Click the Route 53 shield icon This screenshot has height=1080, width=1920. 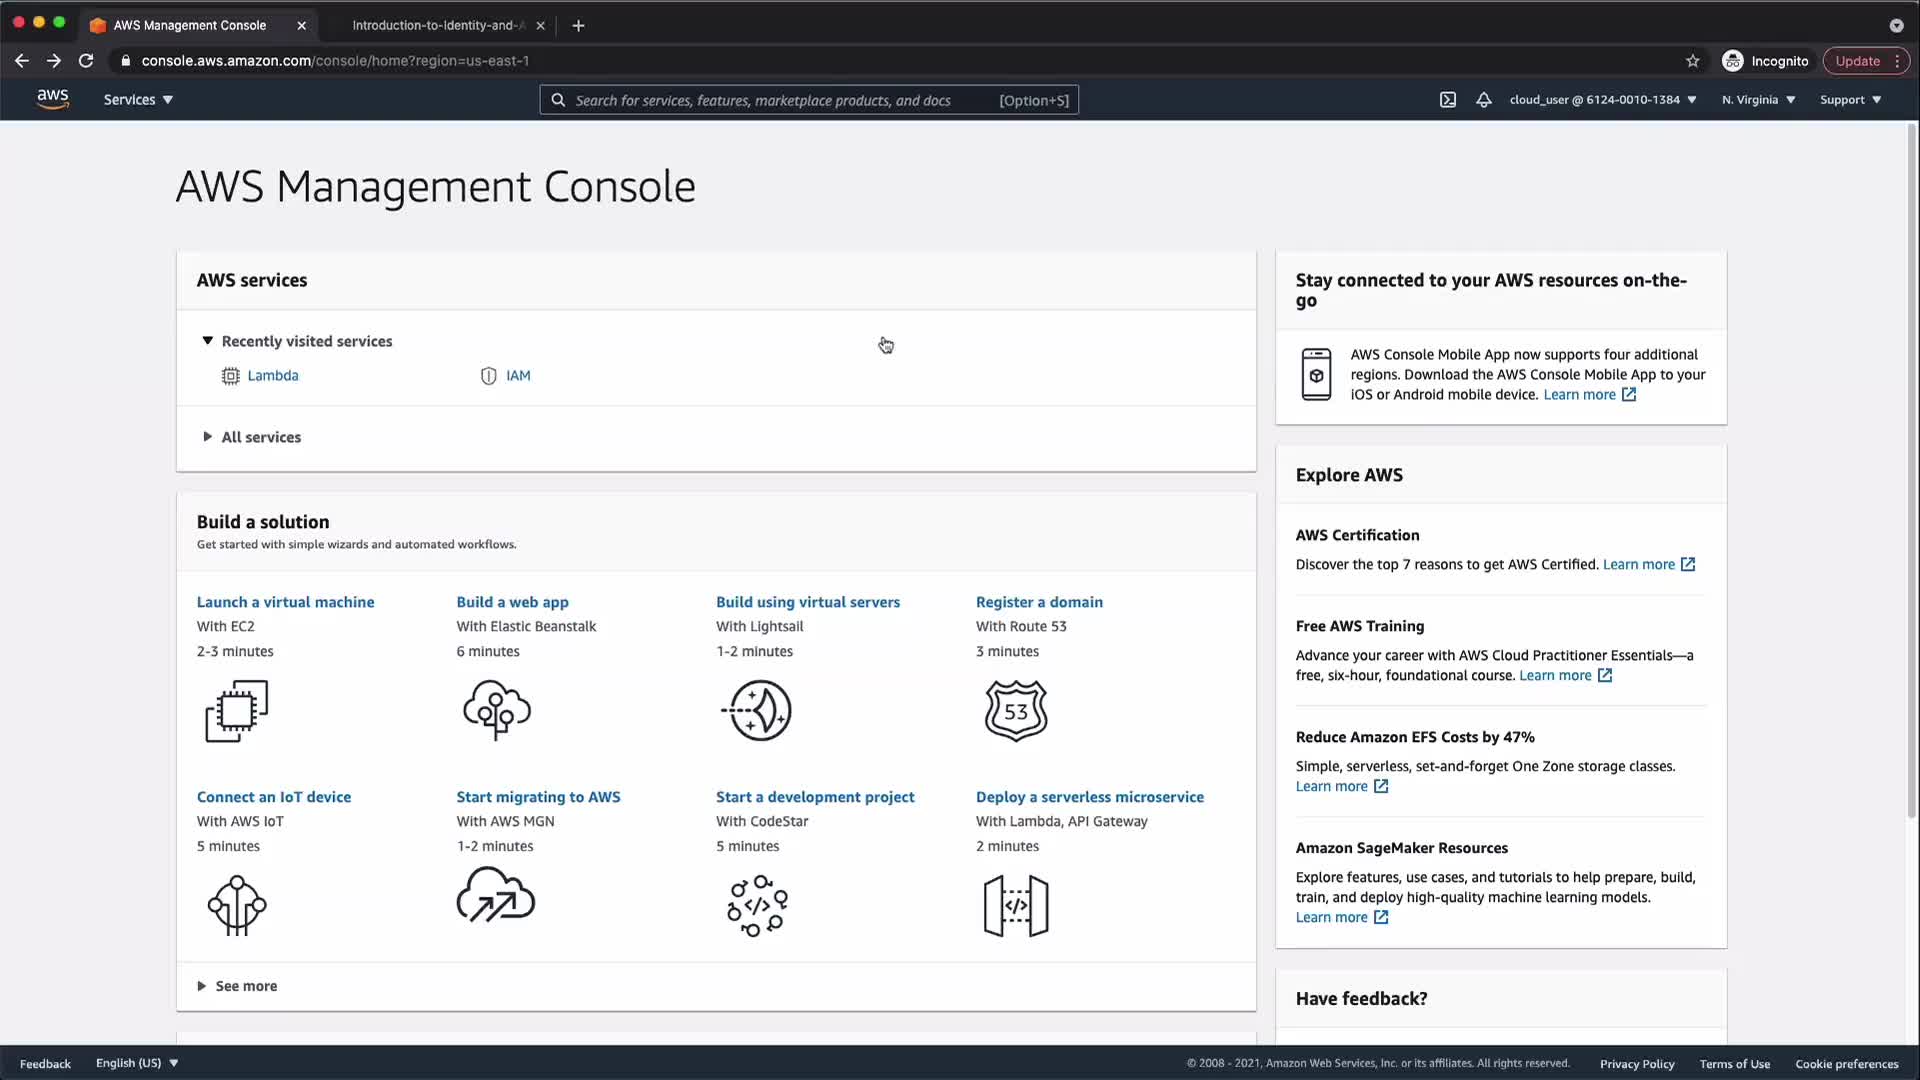tap(1016, 711)
